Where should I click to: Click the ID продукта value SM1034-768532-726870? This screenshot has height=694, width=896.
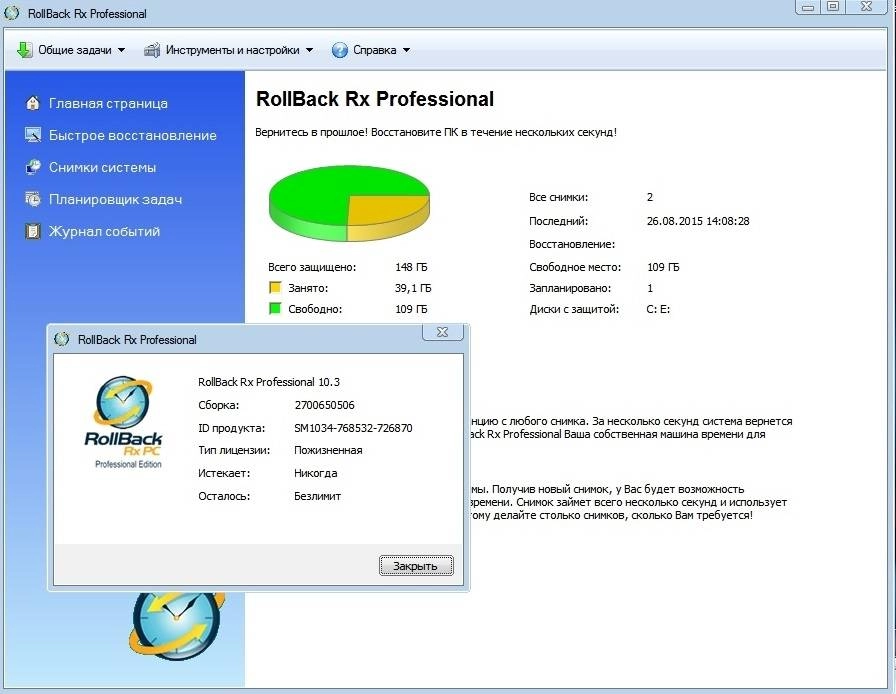[x=353, y=428]
